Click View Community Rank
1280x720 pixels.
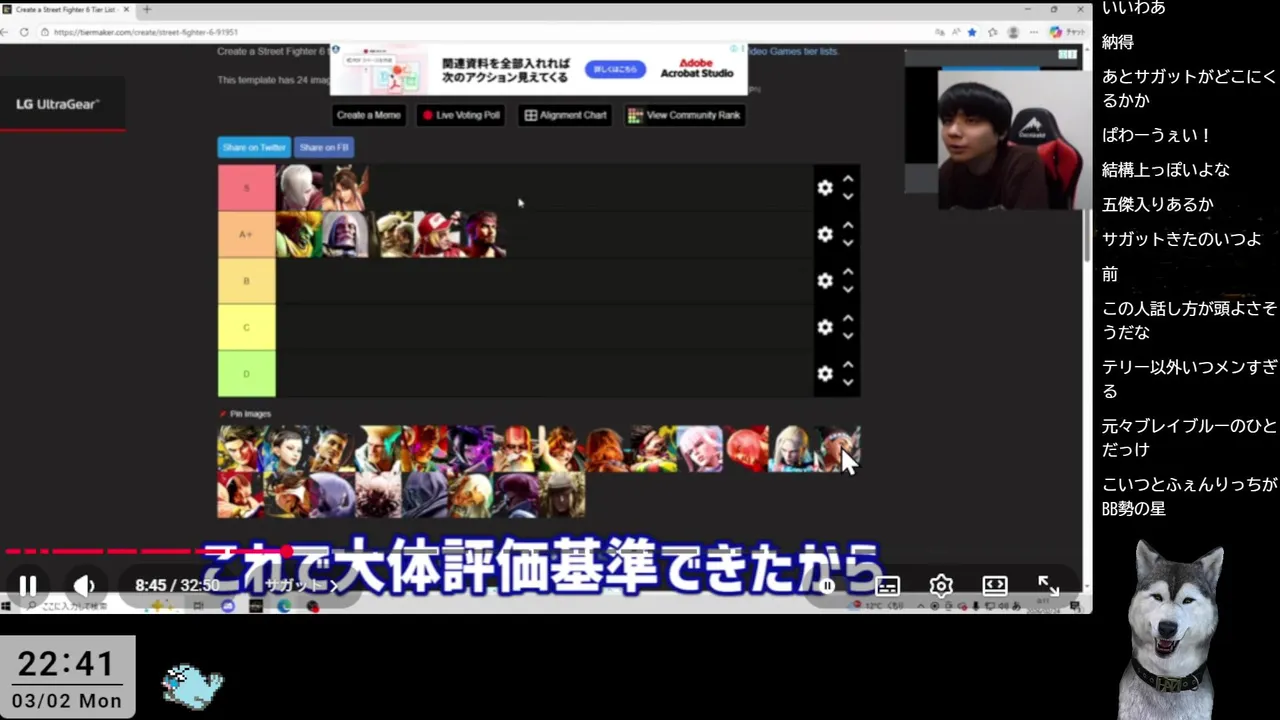(x=685, y=115)
